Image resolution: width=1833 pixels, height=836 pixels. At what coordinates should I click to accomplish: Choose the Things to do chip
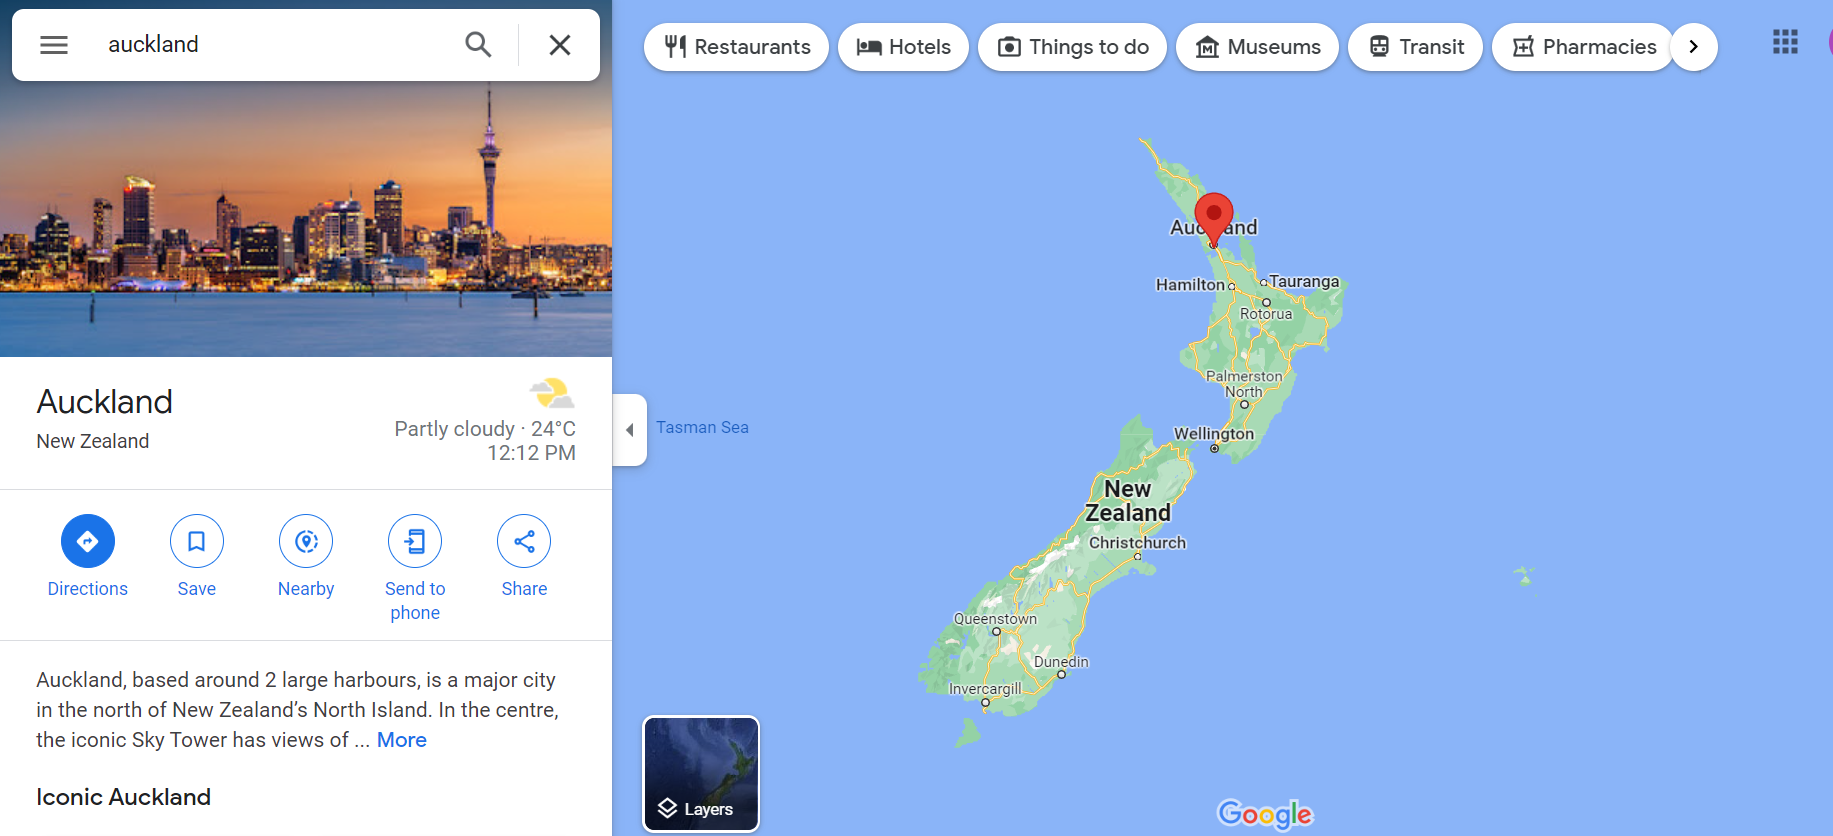1072,47
